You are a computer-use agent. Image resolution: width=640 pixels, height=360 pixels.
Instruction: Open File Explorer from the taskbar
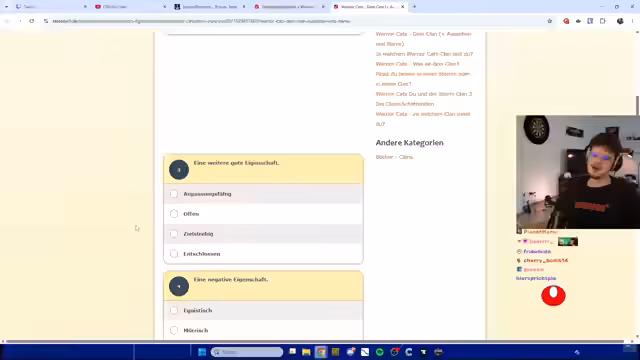pyautogui.click(x=306, y=352)
